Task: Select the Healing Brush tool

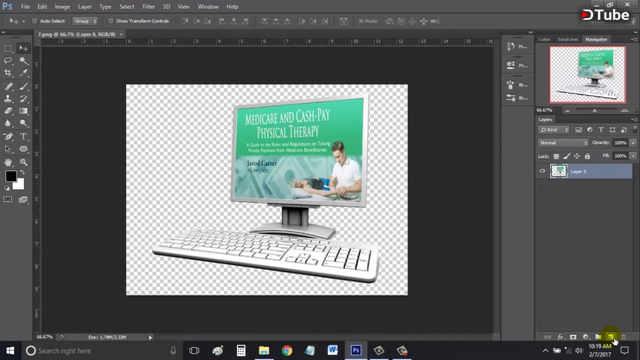Action: pos(8,86)
